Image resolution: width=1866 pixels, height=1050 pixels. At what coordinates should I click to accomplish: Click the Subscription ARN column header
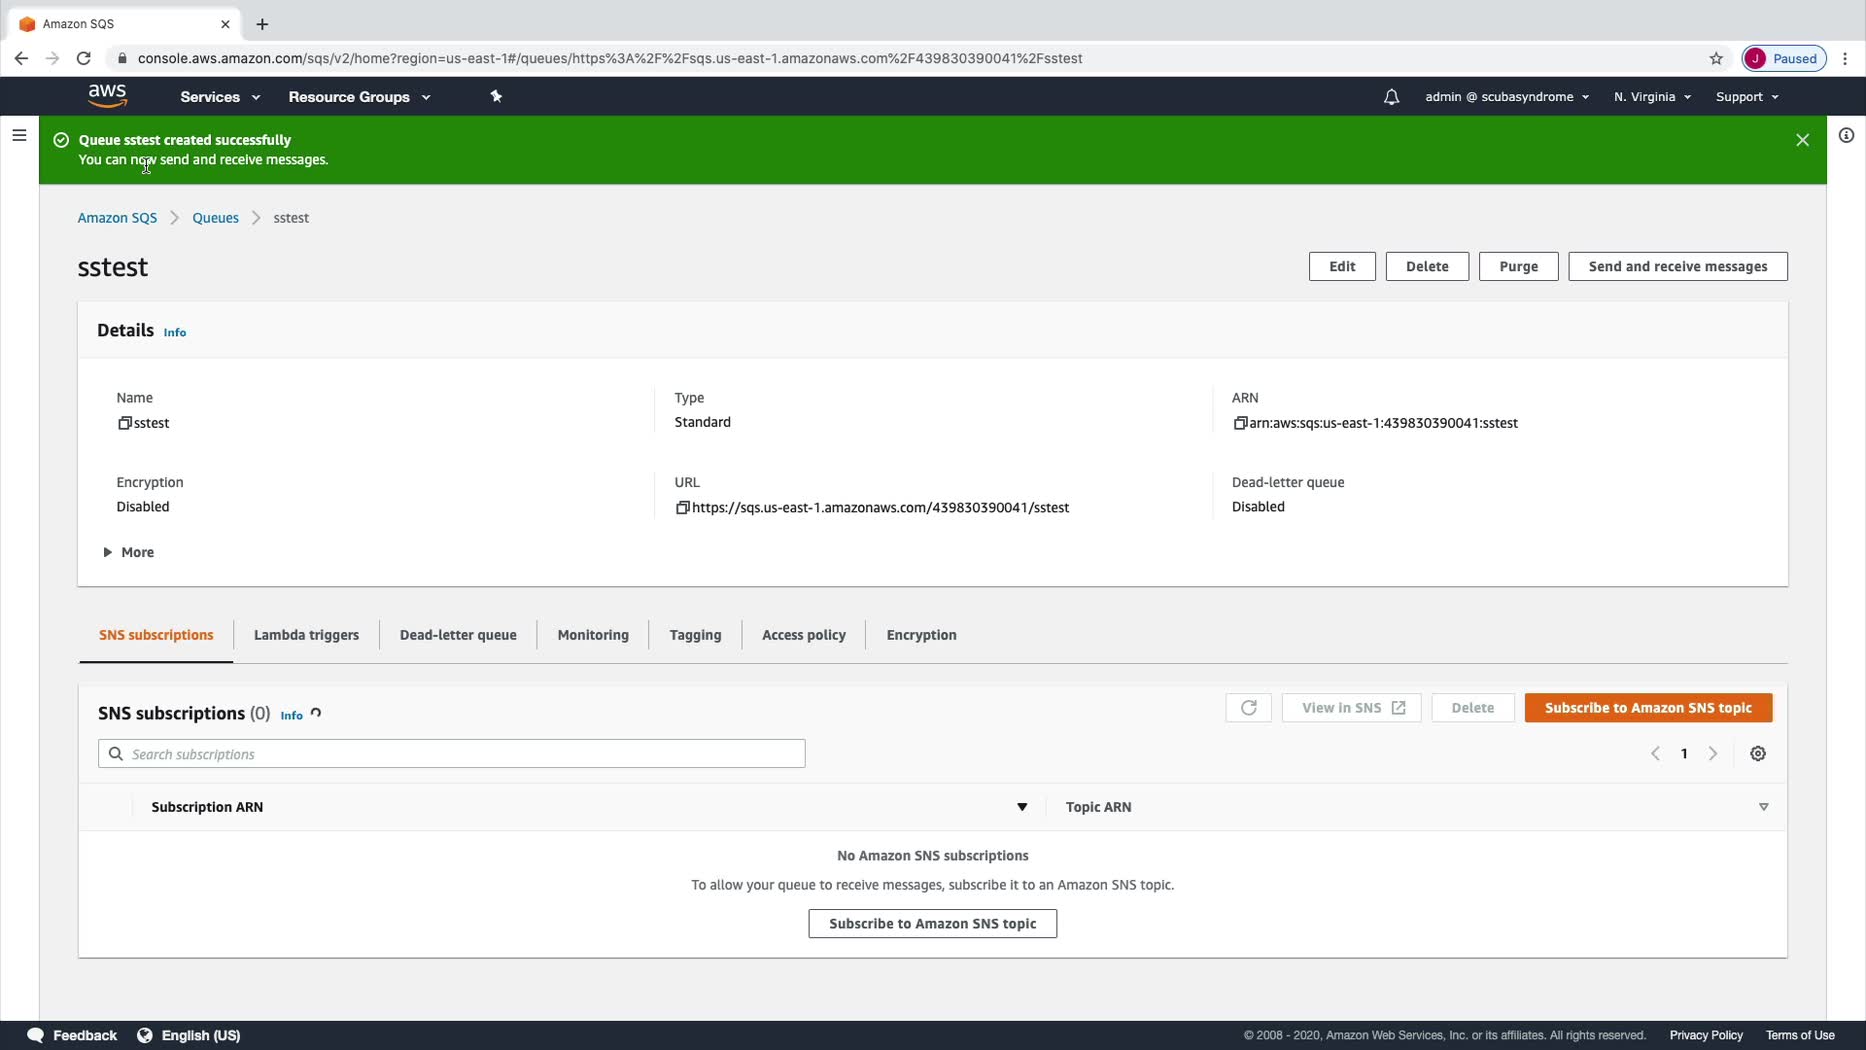pos(207,807)
